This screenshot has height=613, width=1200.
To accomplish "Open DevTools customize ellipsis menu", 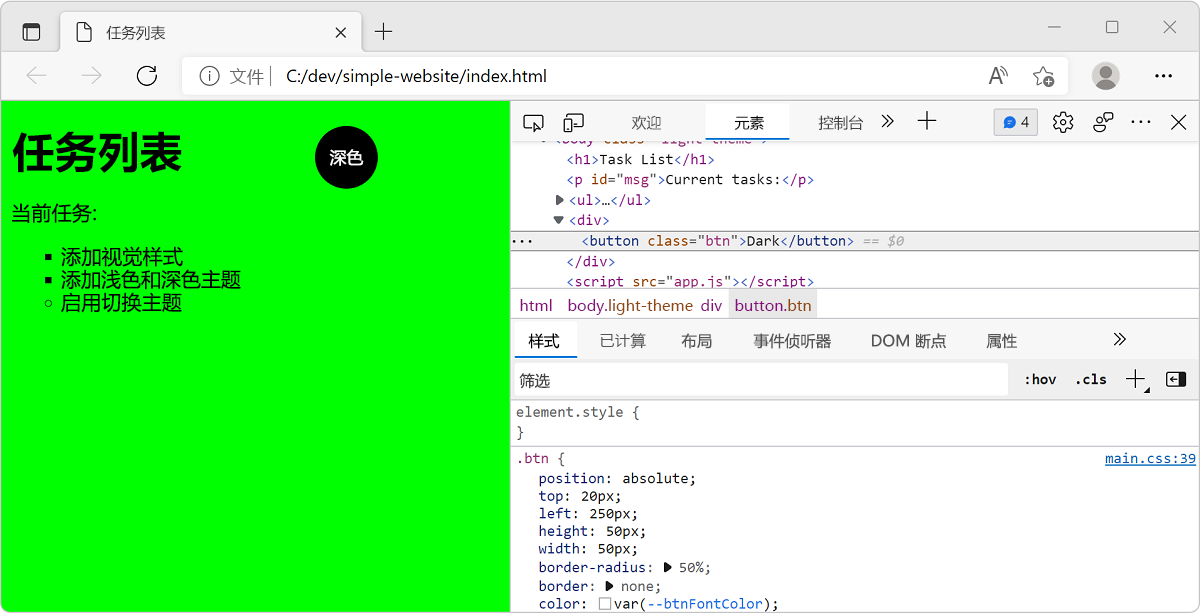I will [1141, 122].
